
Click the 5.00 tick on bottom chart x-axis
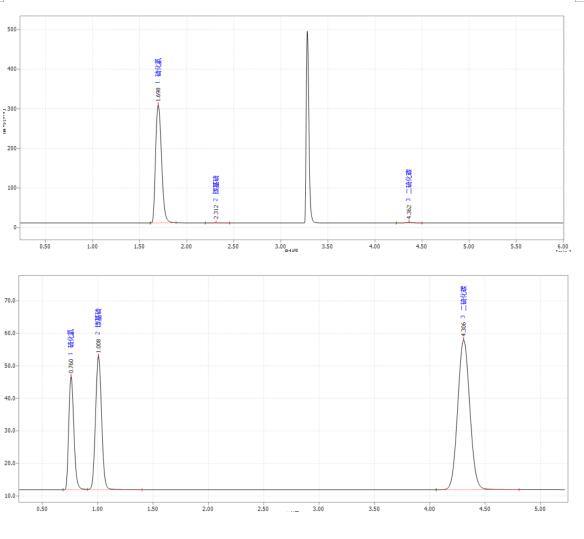coord(540,509)
